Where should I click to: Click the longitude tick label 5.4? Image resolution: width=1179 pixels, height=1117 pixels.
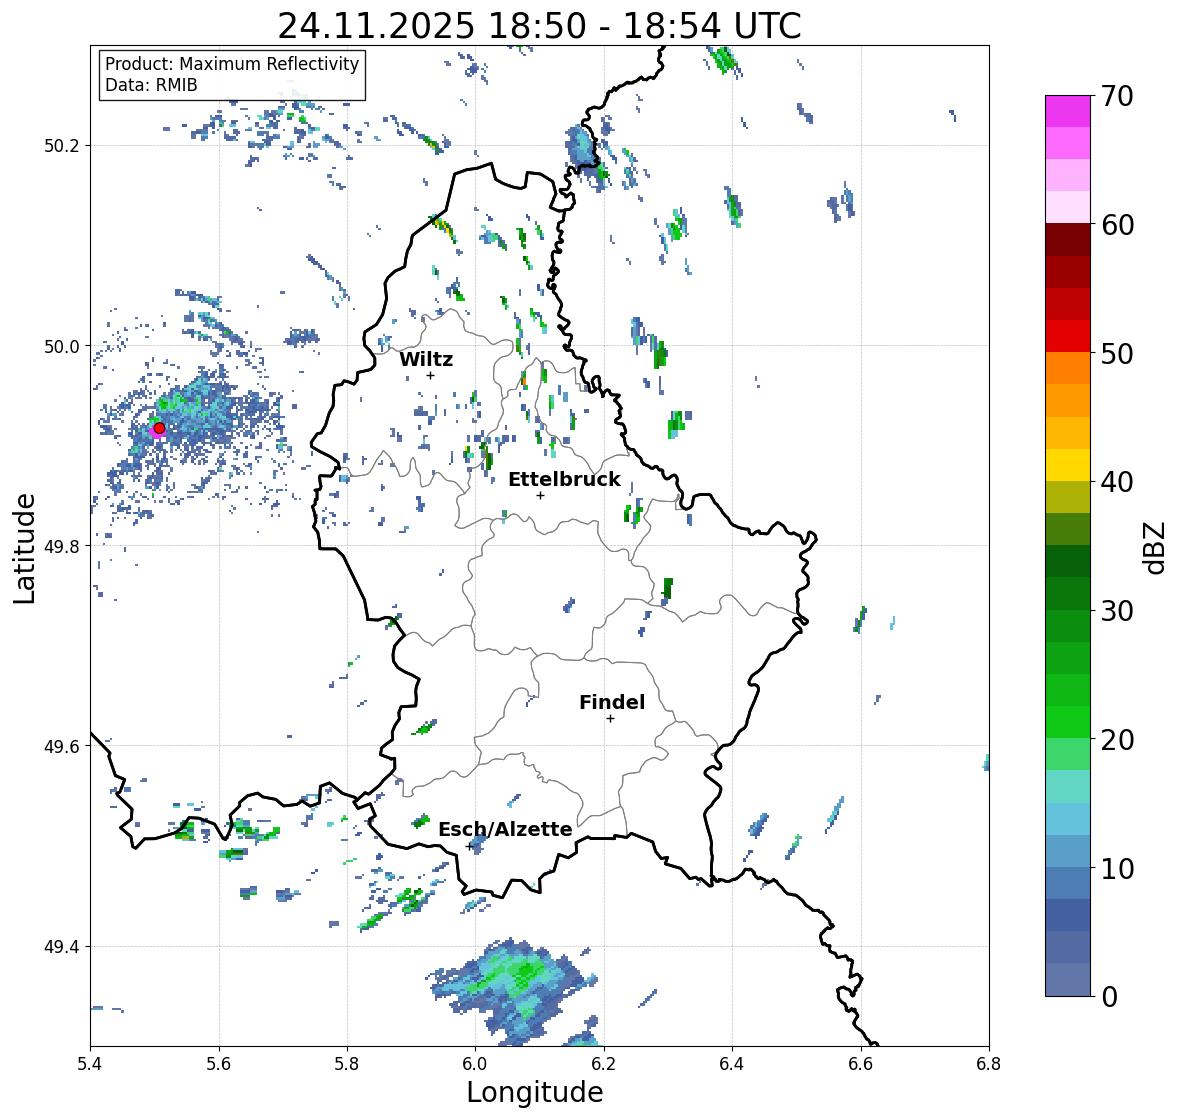pyautogui.click(x=90, y=1064)
